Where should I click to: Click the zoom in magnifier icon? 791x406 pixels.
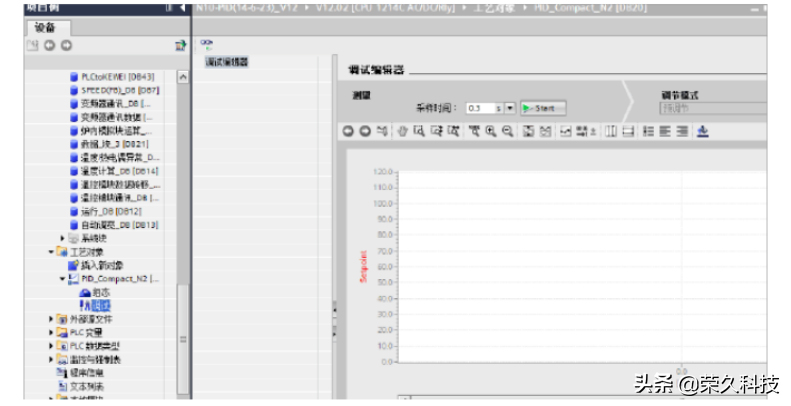point(491,131)
